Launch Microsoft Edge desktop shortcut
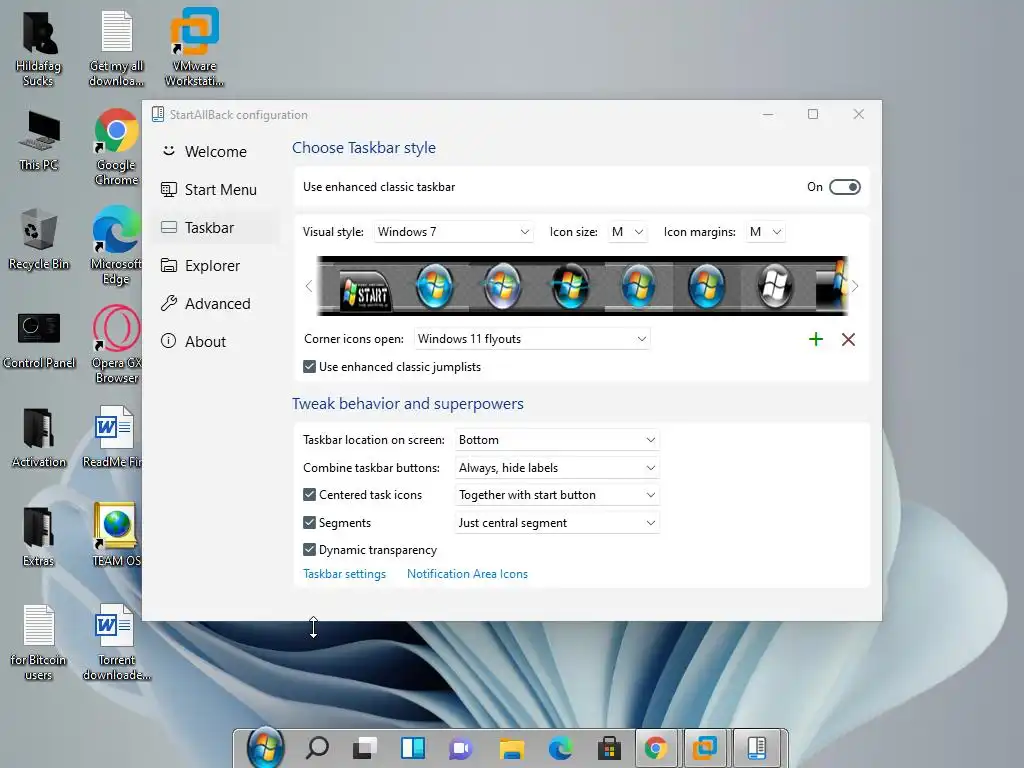 (116, 246)
